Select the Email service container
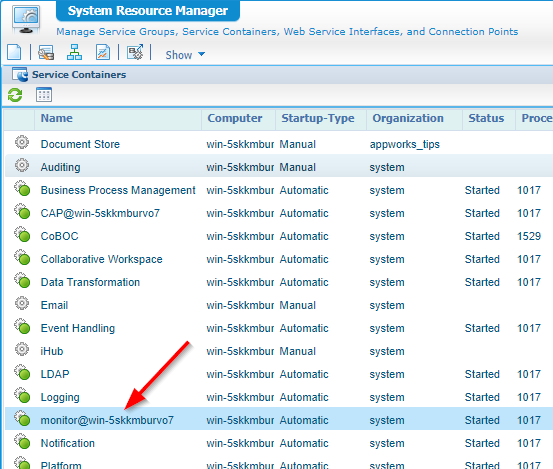The width and height of the screenshot is (553, 469). pyautogui.click(x=279, y=305)
